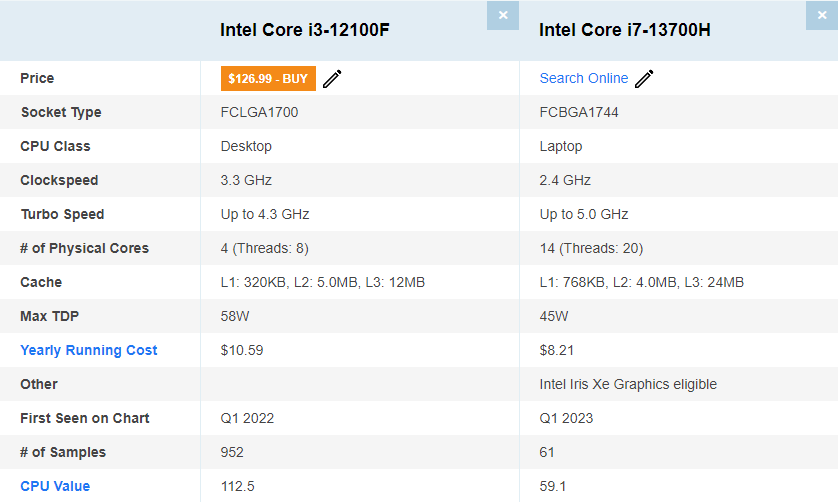This screenshot has height=502, width=838.
Task: Click the Intel Core i3-12100F heading
Action: tap(305, 30)
